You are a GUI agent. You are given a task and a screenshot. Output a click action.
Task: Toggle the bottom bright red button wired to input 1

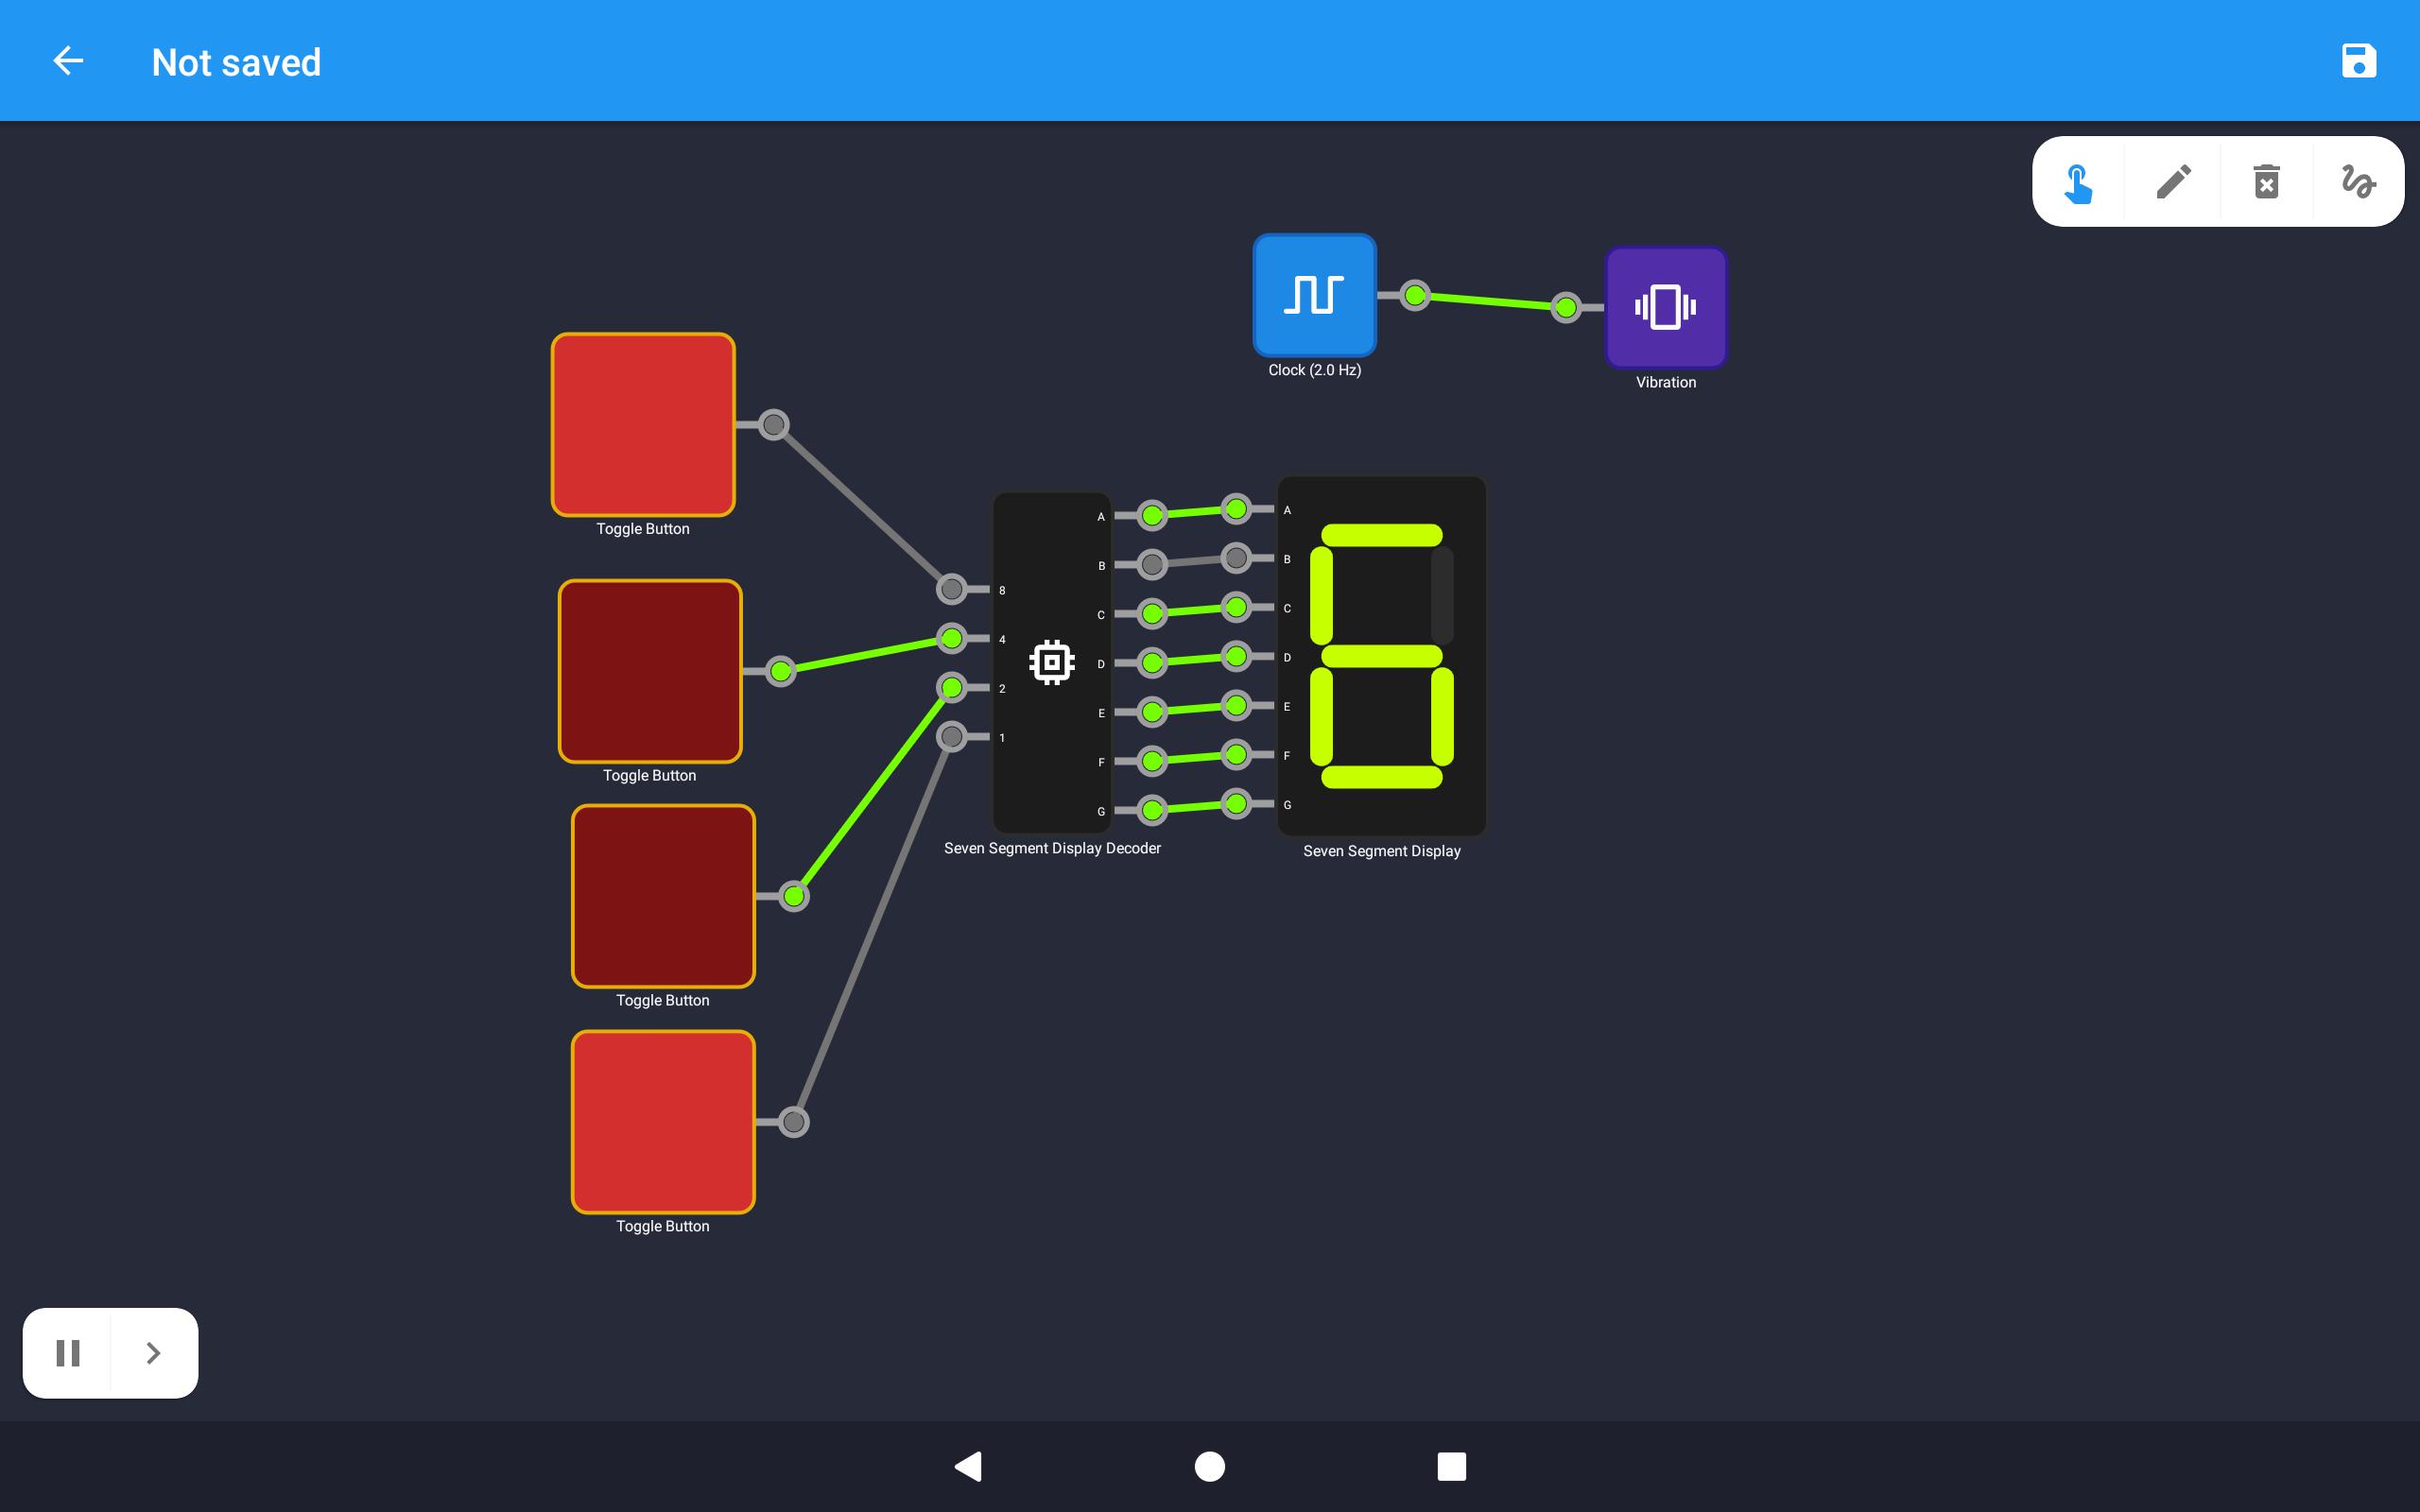[663, 1122]
